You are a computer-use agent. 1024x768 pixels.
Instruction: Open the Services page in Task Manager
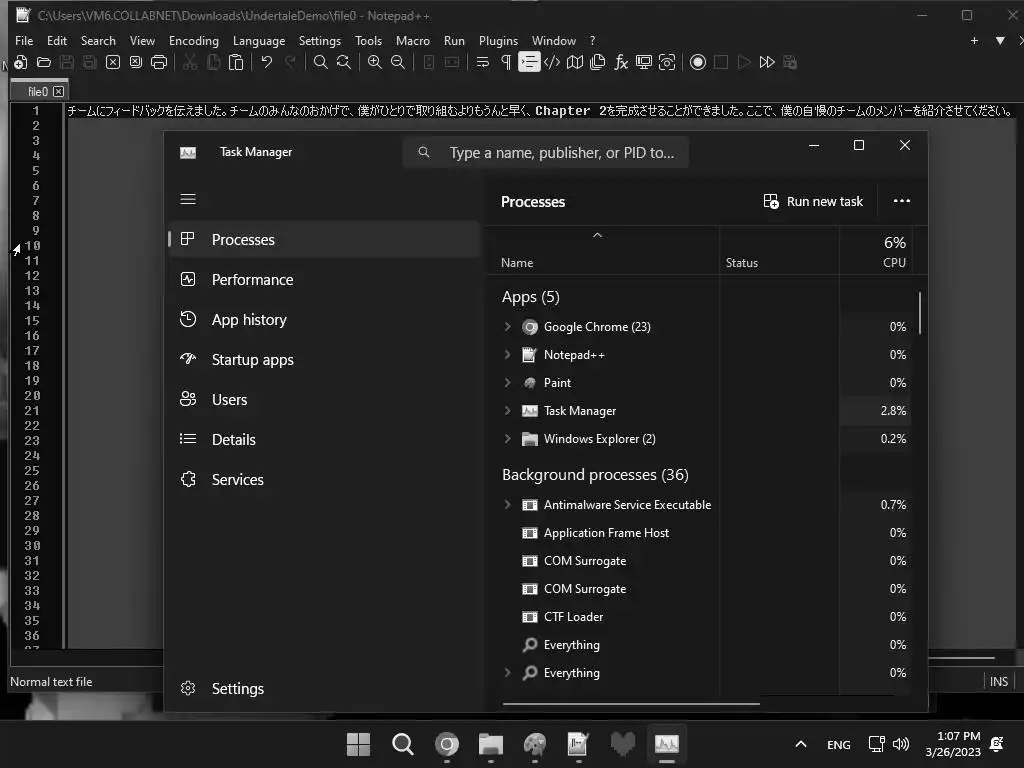tap(325, 479)
